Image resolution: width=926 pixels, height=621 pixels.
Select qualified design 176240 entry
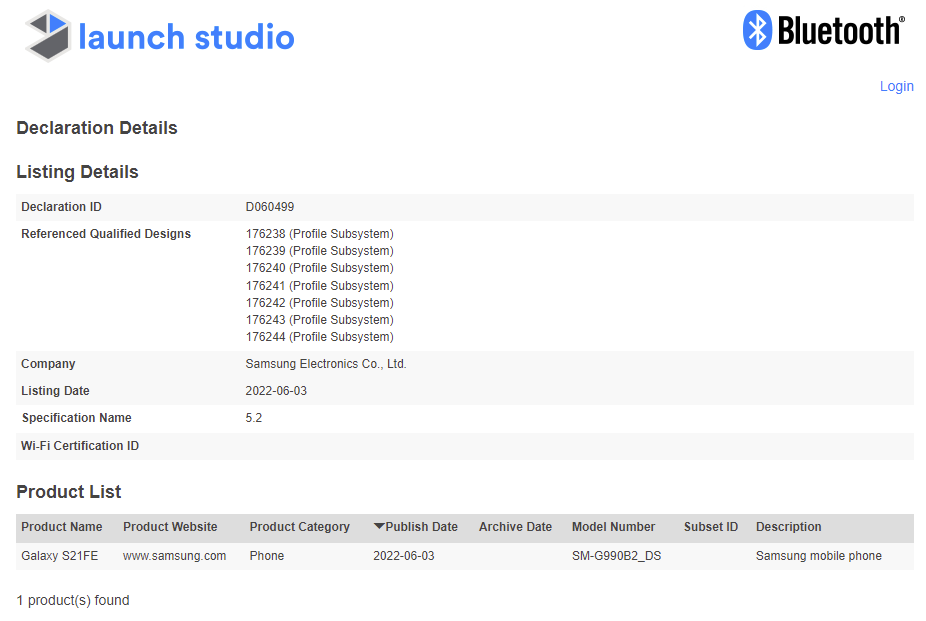(x=319, y=268)
